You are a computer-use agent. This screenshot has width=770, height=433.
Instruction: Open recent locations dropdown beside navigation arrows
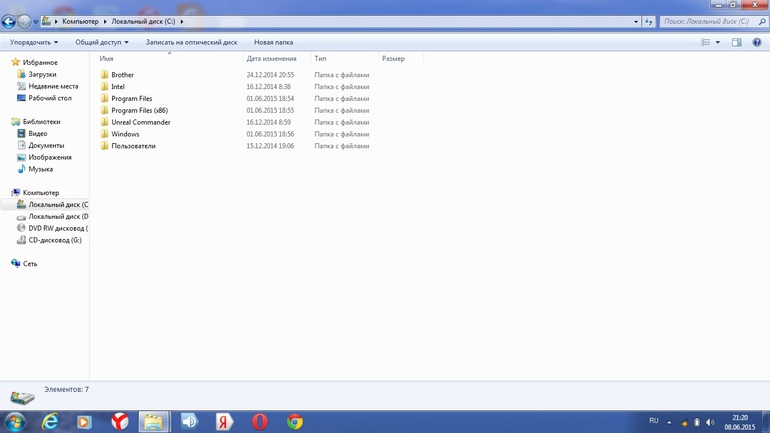(x=35, y=22)
